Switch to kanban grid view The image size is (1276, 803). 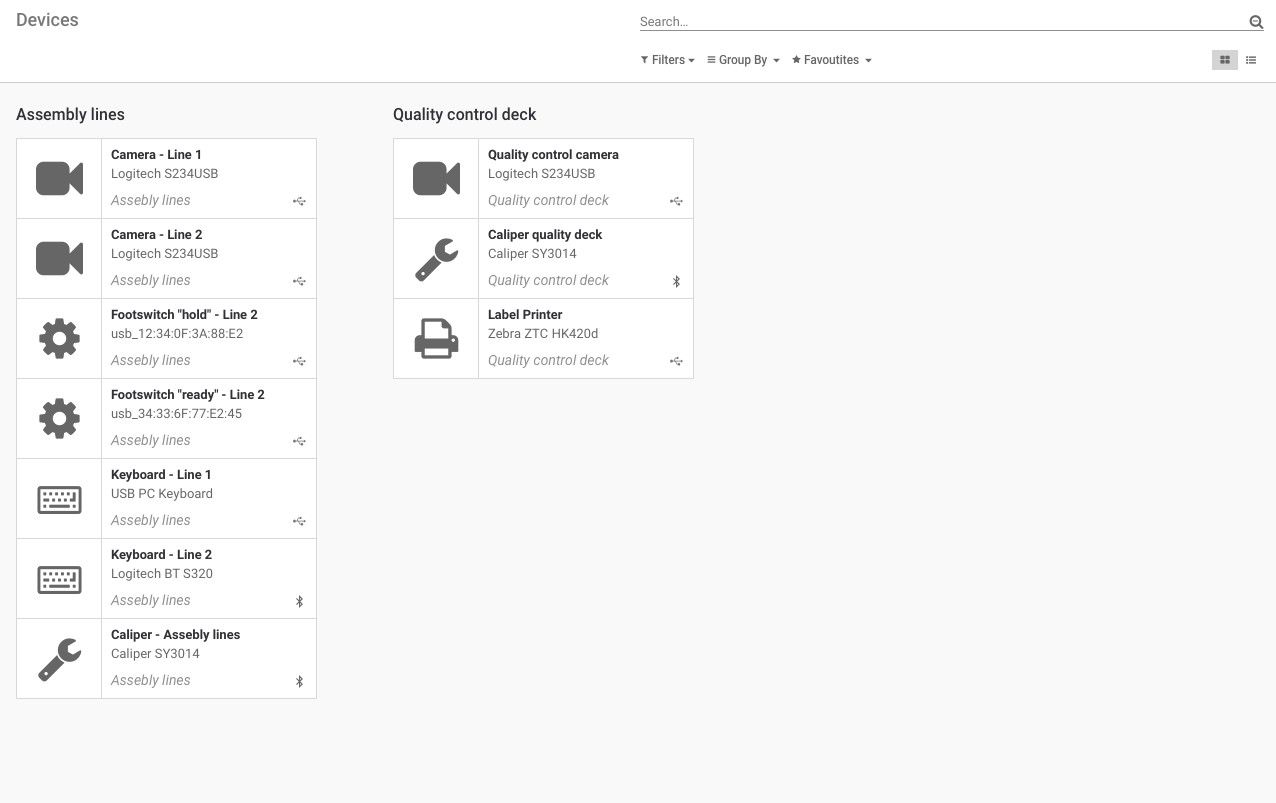pyautogui.click(x=1224, y=60)
